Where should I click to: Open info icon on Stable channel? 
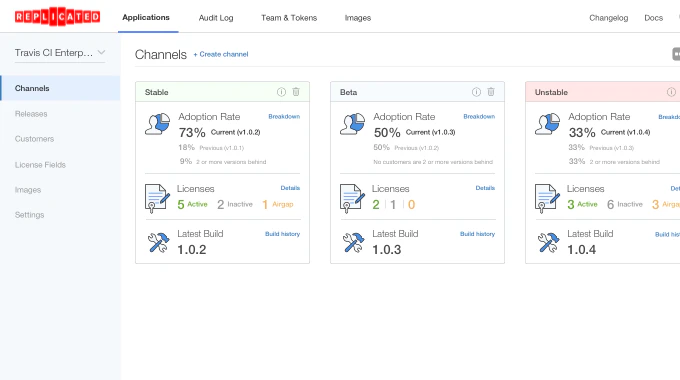[281, 92]
